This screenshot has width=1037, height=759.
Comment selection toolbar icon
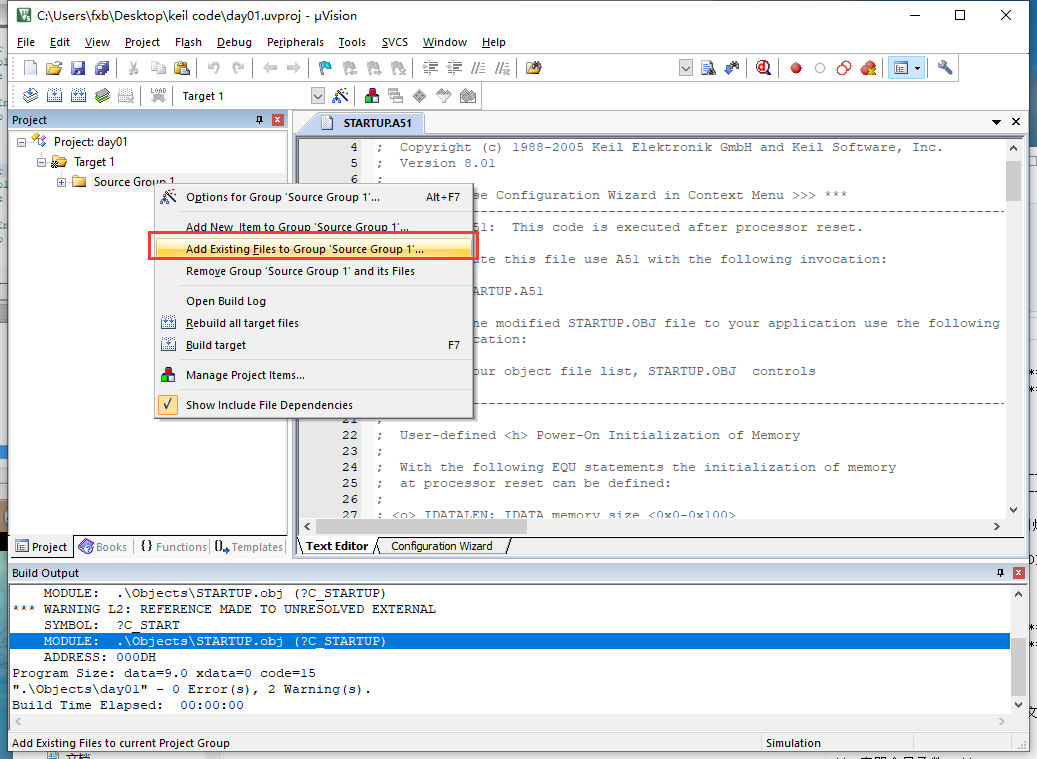click(478, 68)
